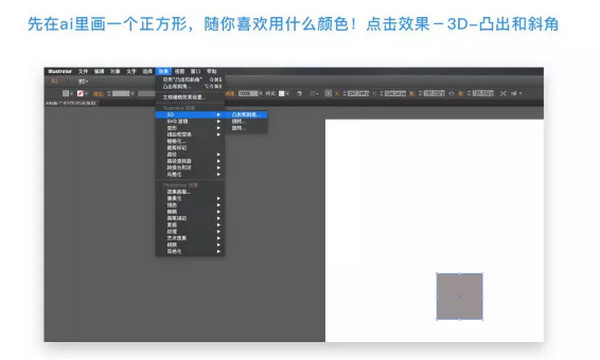Expand the 像素化 submenu
The image size is (600, 360).
[190, 198]
